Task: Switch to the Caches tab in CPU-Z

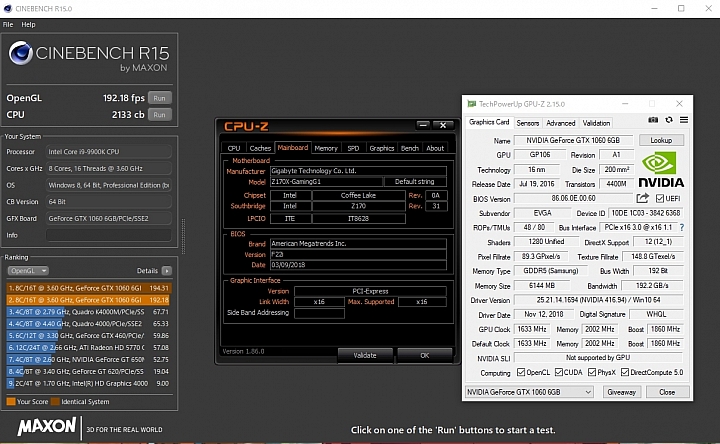Action: tap(260, 148)
